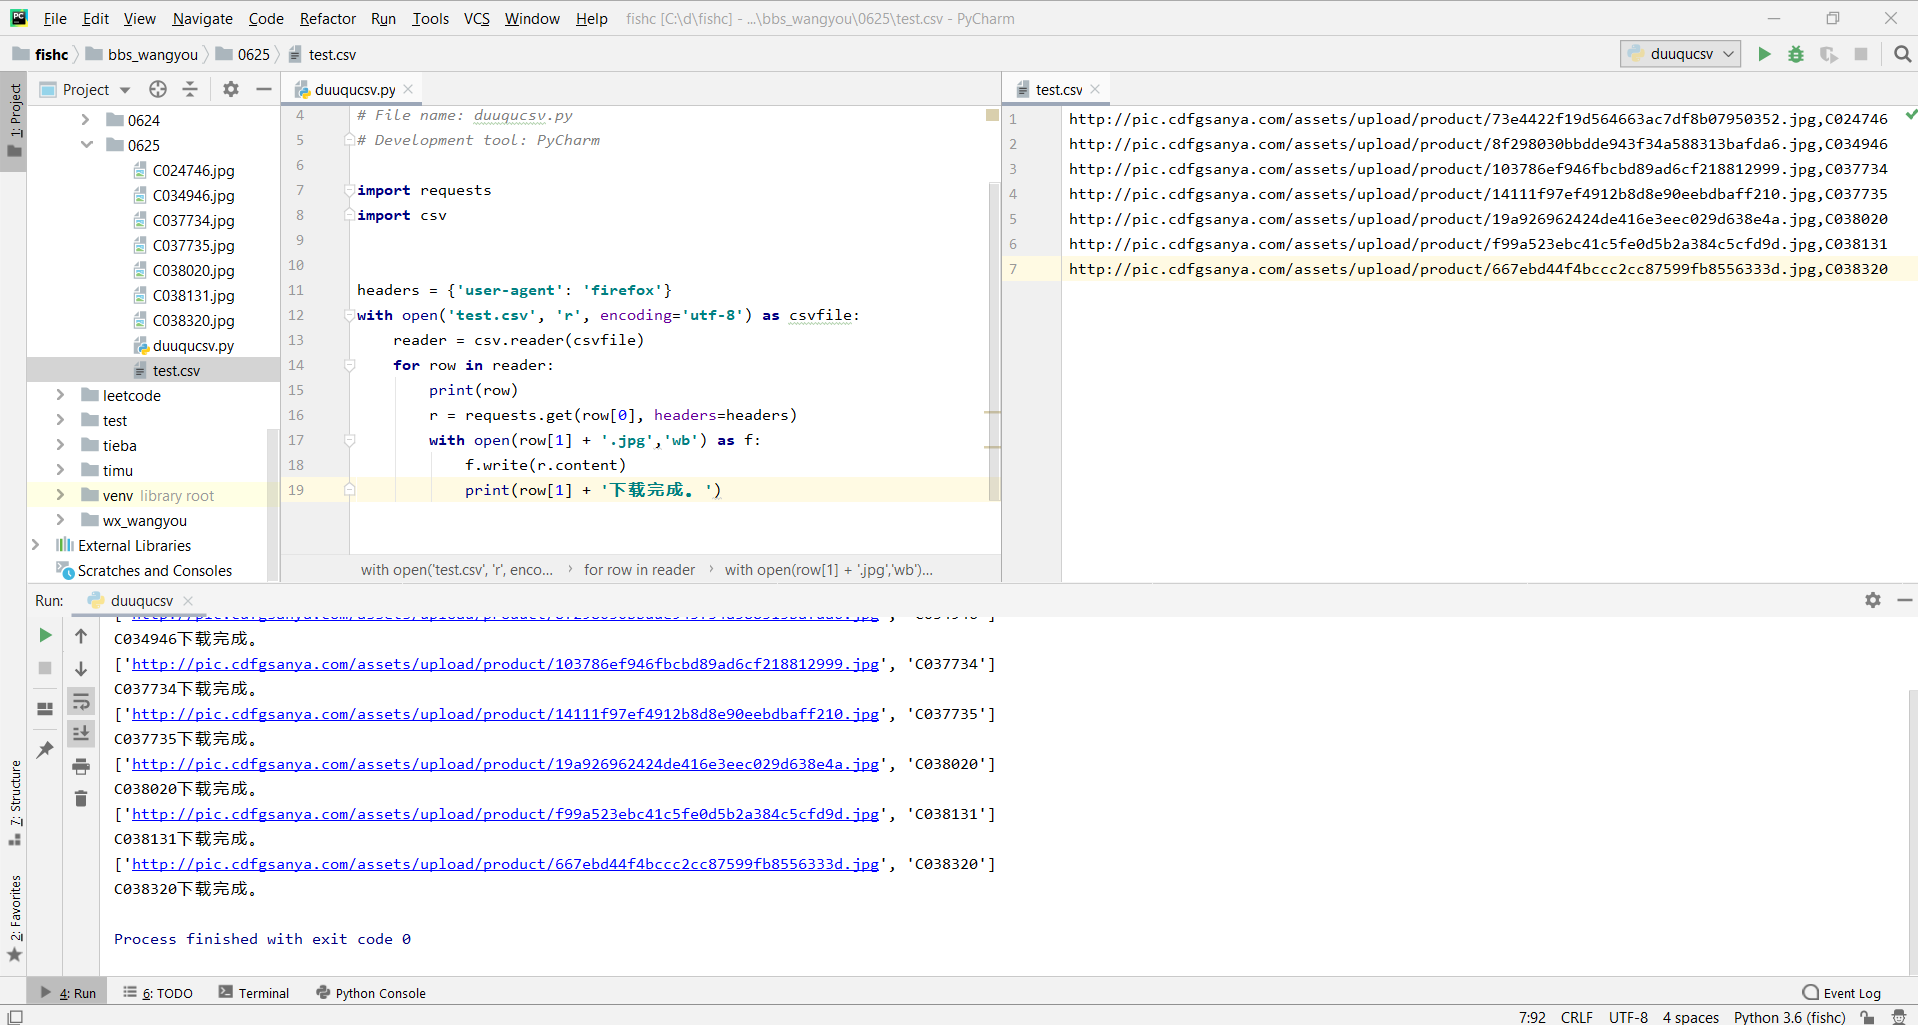Screen dimensions: 1918x1025
Task: Toggle soft-wrap in Run console
Action: click(x=81, y=701)
